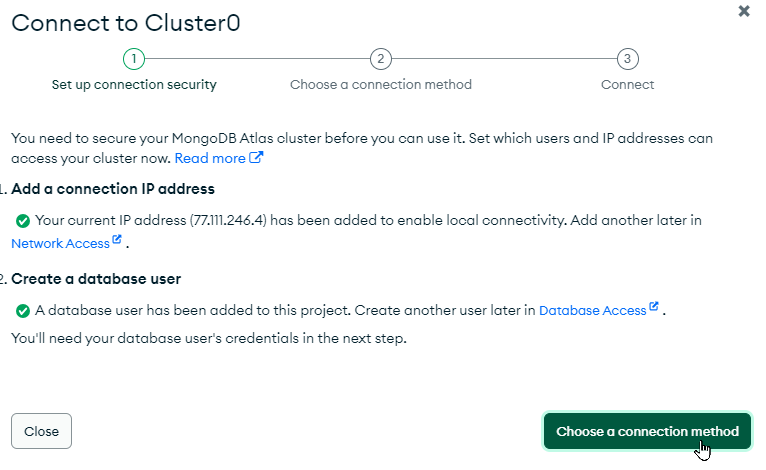766x470 pixels.
Task: Click the 'Create a database user' heading
Action: point(96,279)
